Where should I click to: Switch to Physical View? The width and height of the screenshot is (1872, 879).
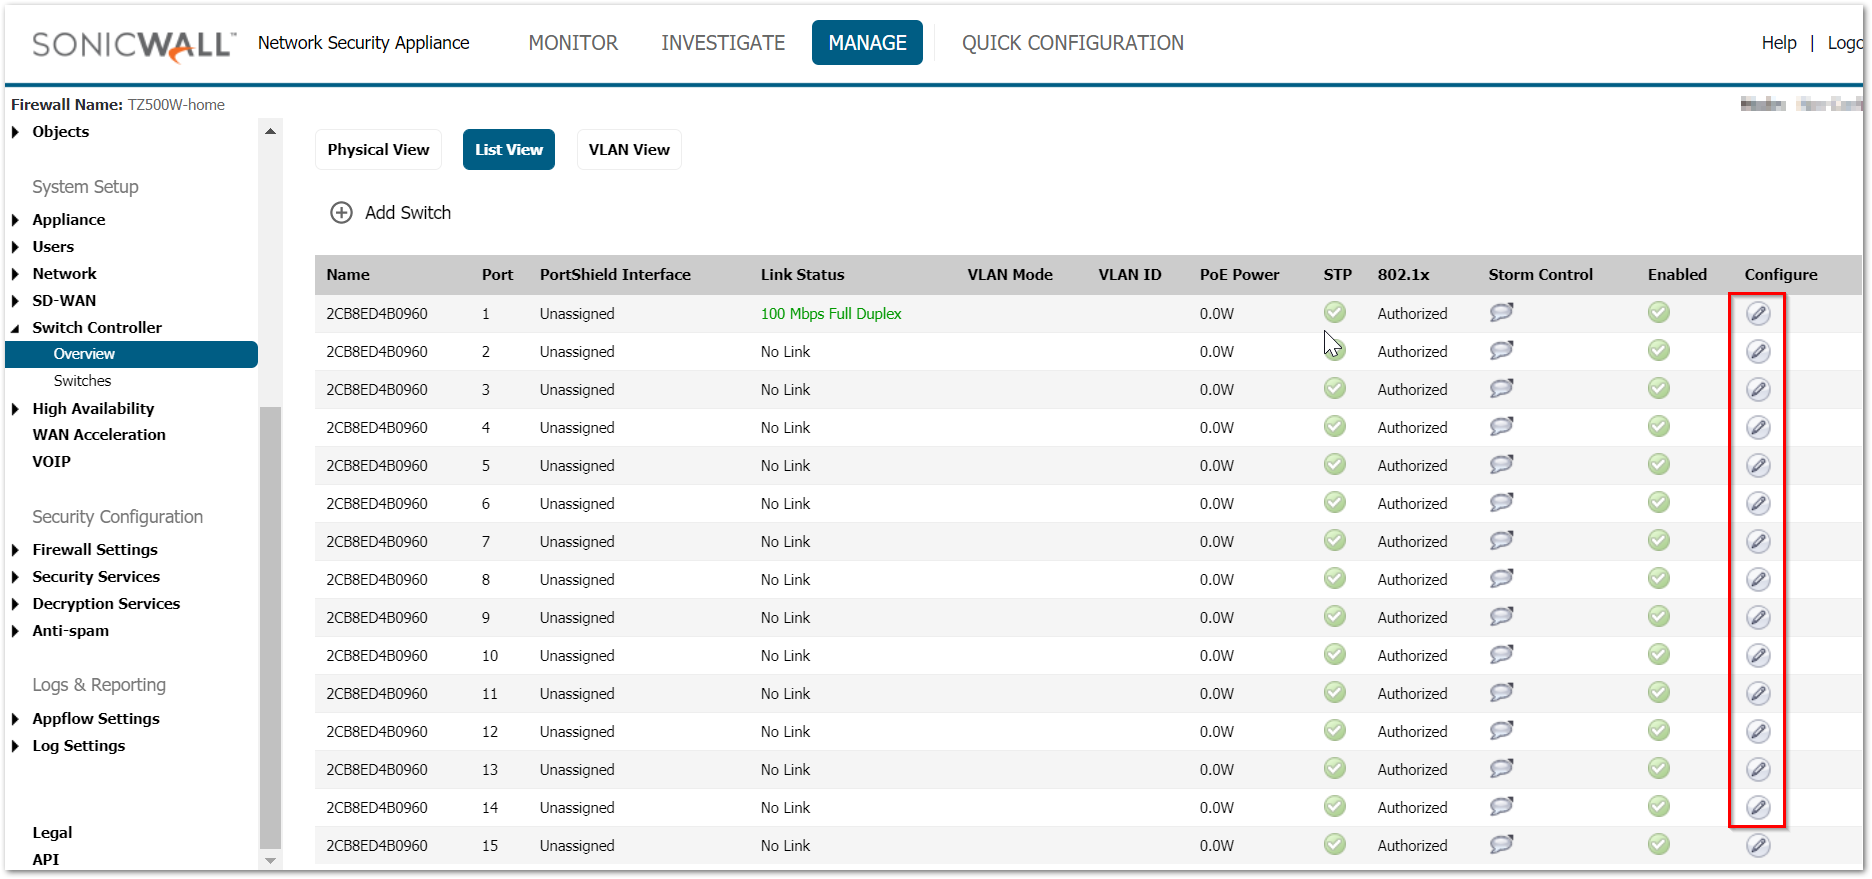[378, 150]
